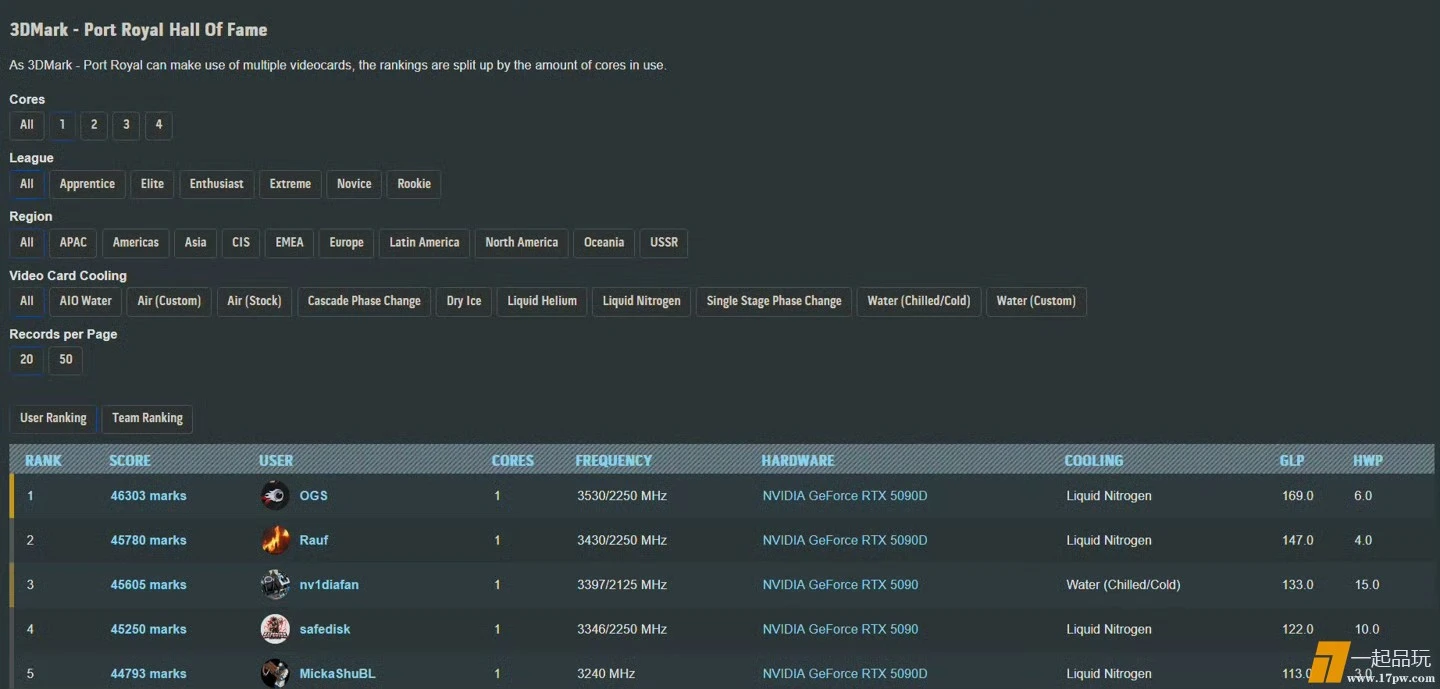Filter by Water (Chilled/Cold) cooling button
The width and height of the screenshot is (1440, 689).
pyautogui.click(x=919, y=301)
